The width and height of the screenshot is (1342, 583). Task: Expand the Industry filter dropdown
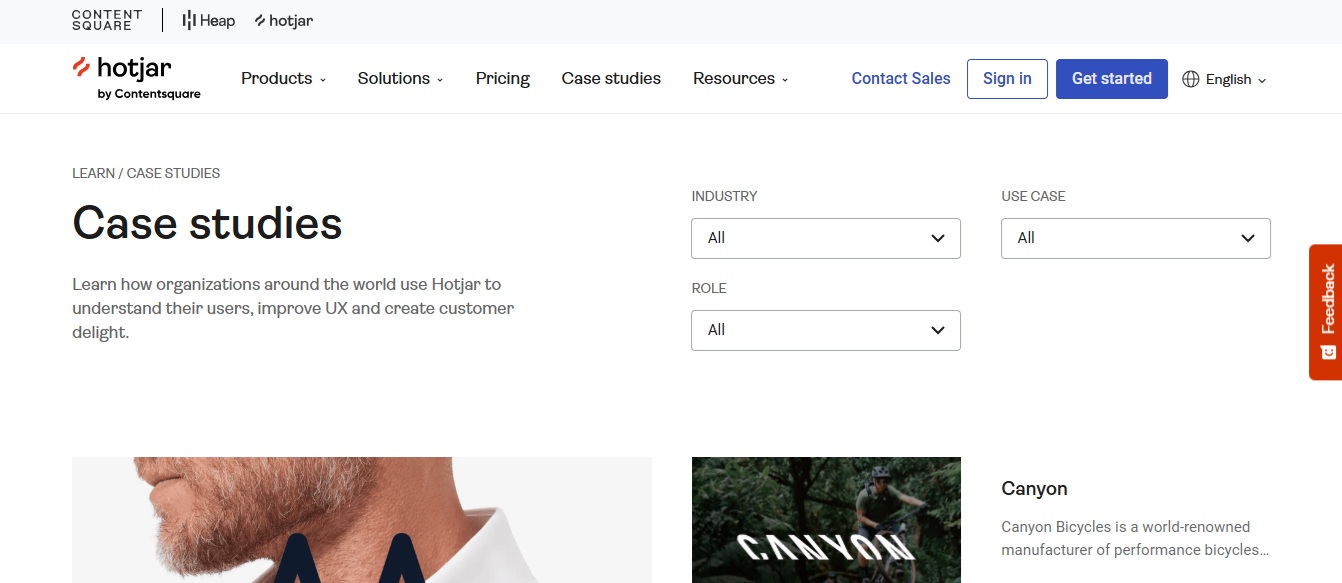(825, 238)
